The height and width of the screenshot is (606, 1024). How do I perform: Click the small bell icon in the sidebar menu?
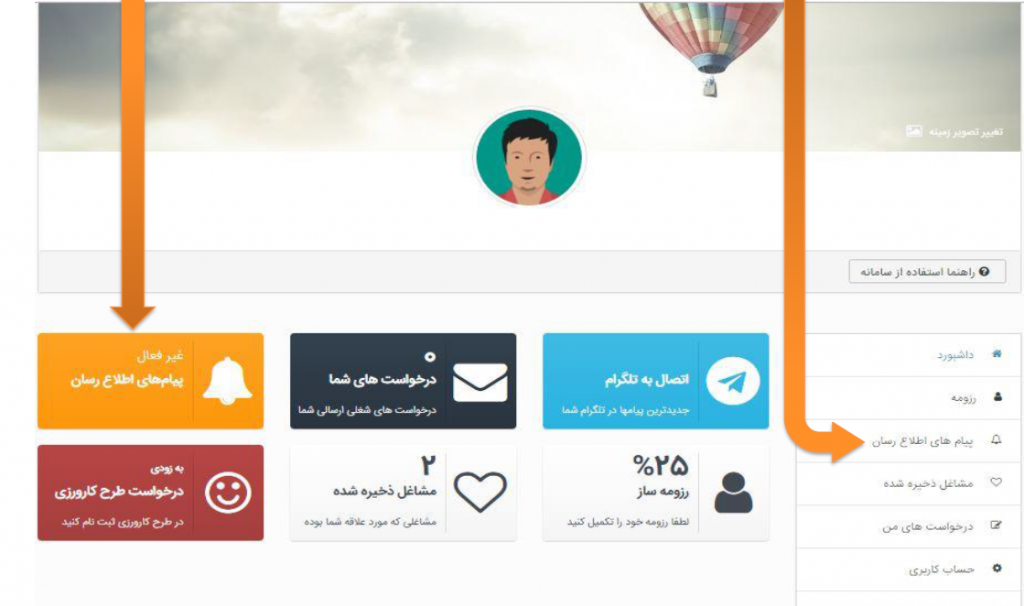point(996,439)
